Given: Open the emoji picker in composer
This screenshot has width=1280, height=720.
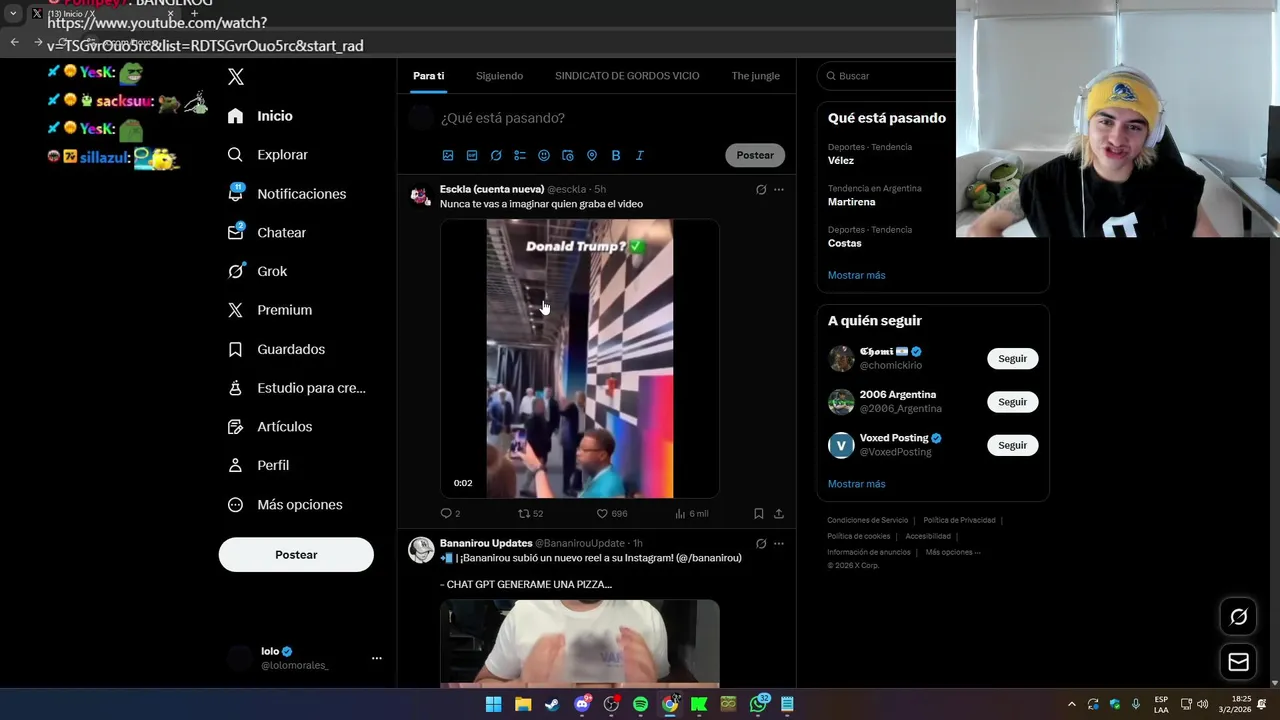Looking at the screenshot, I should click(x=544, y=155).
